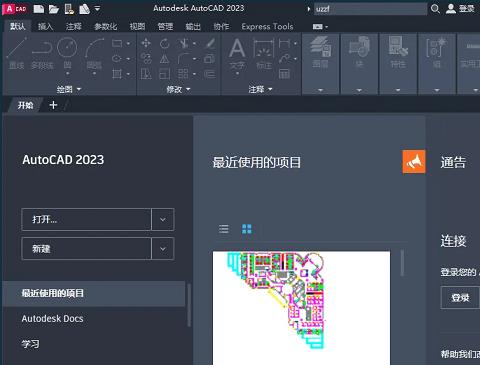Select the 管理 ribbon tab
The image size is (480, 365).
tap(165, 26)
